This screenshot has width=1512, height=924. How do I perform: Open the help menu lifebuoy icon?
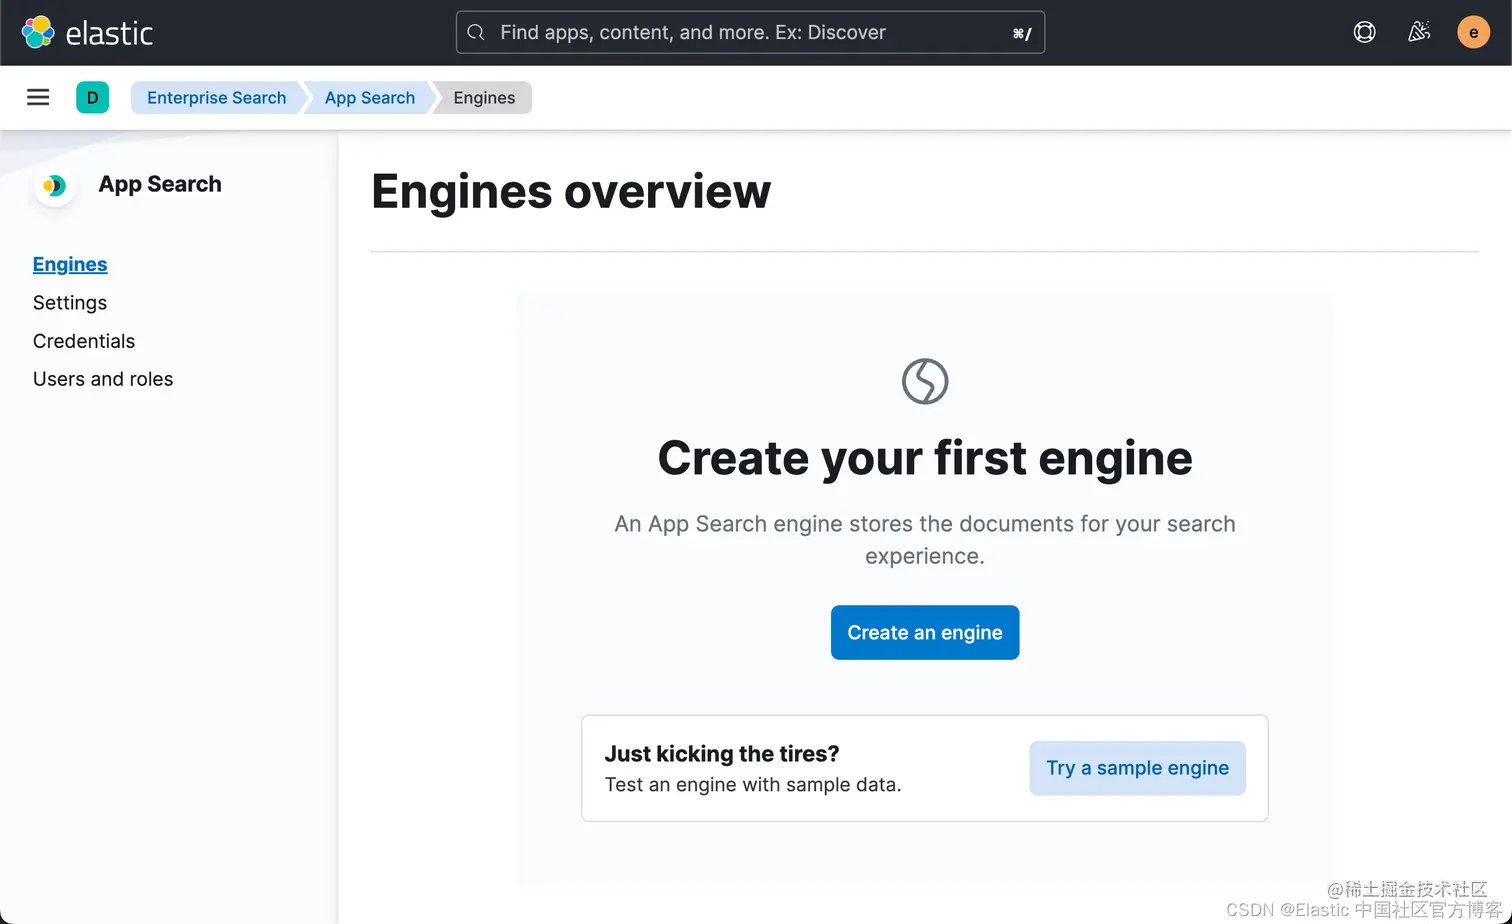pos(1364,32)
